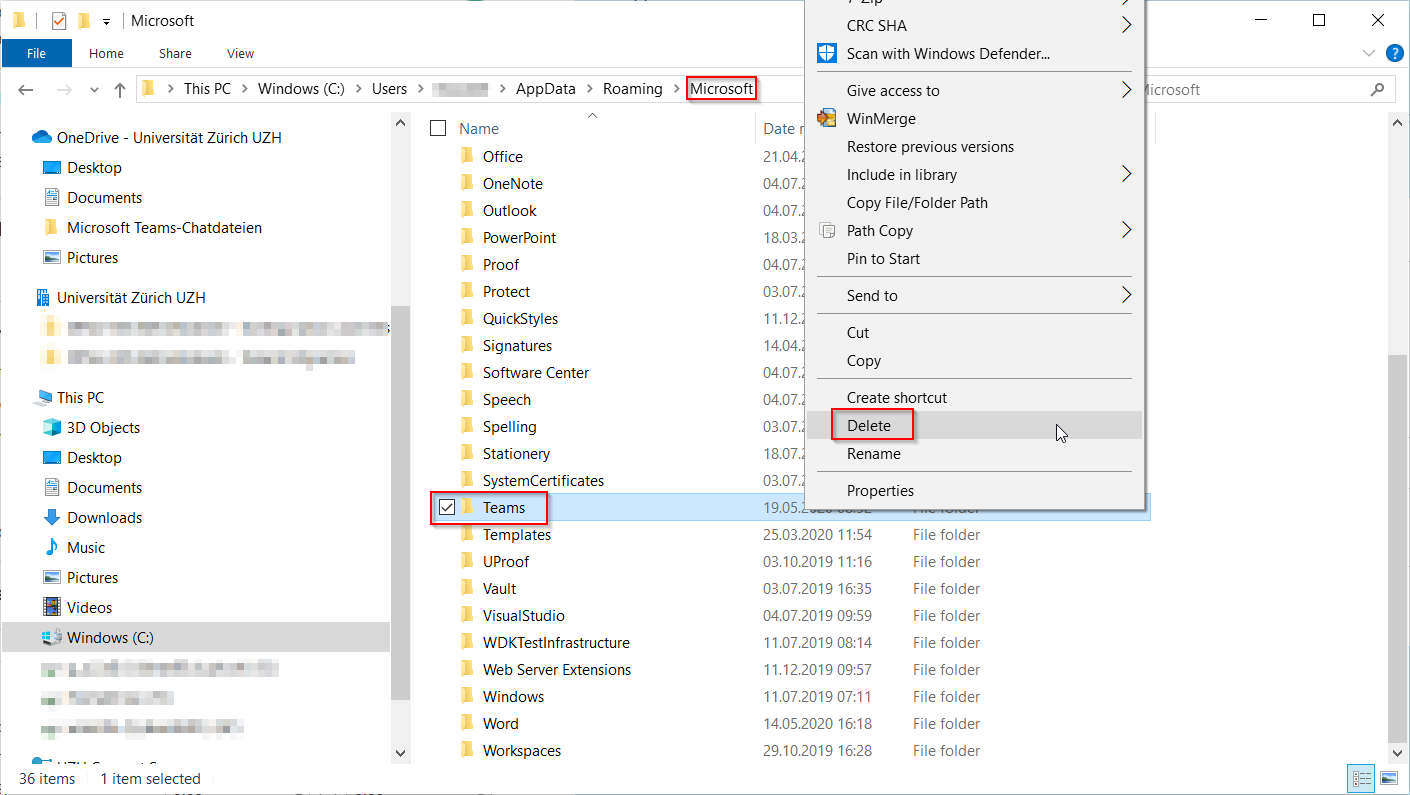Select 3D Objects in navigation pane
The image size is (1410, 795).
click(x=103, y=427)
